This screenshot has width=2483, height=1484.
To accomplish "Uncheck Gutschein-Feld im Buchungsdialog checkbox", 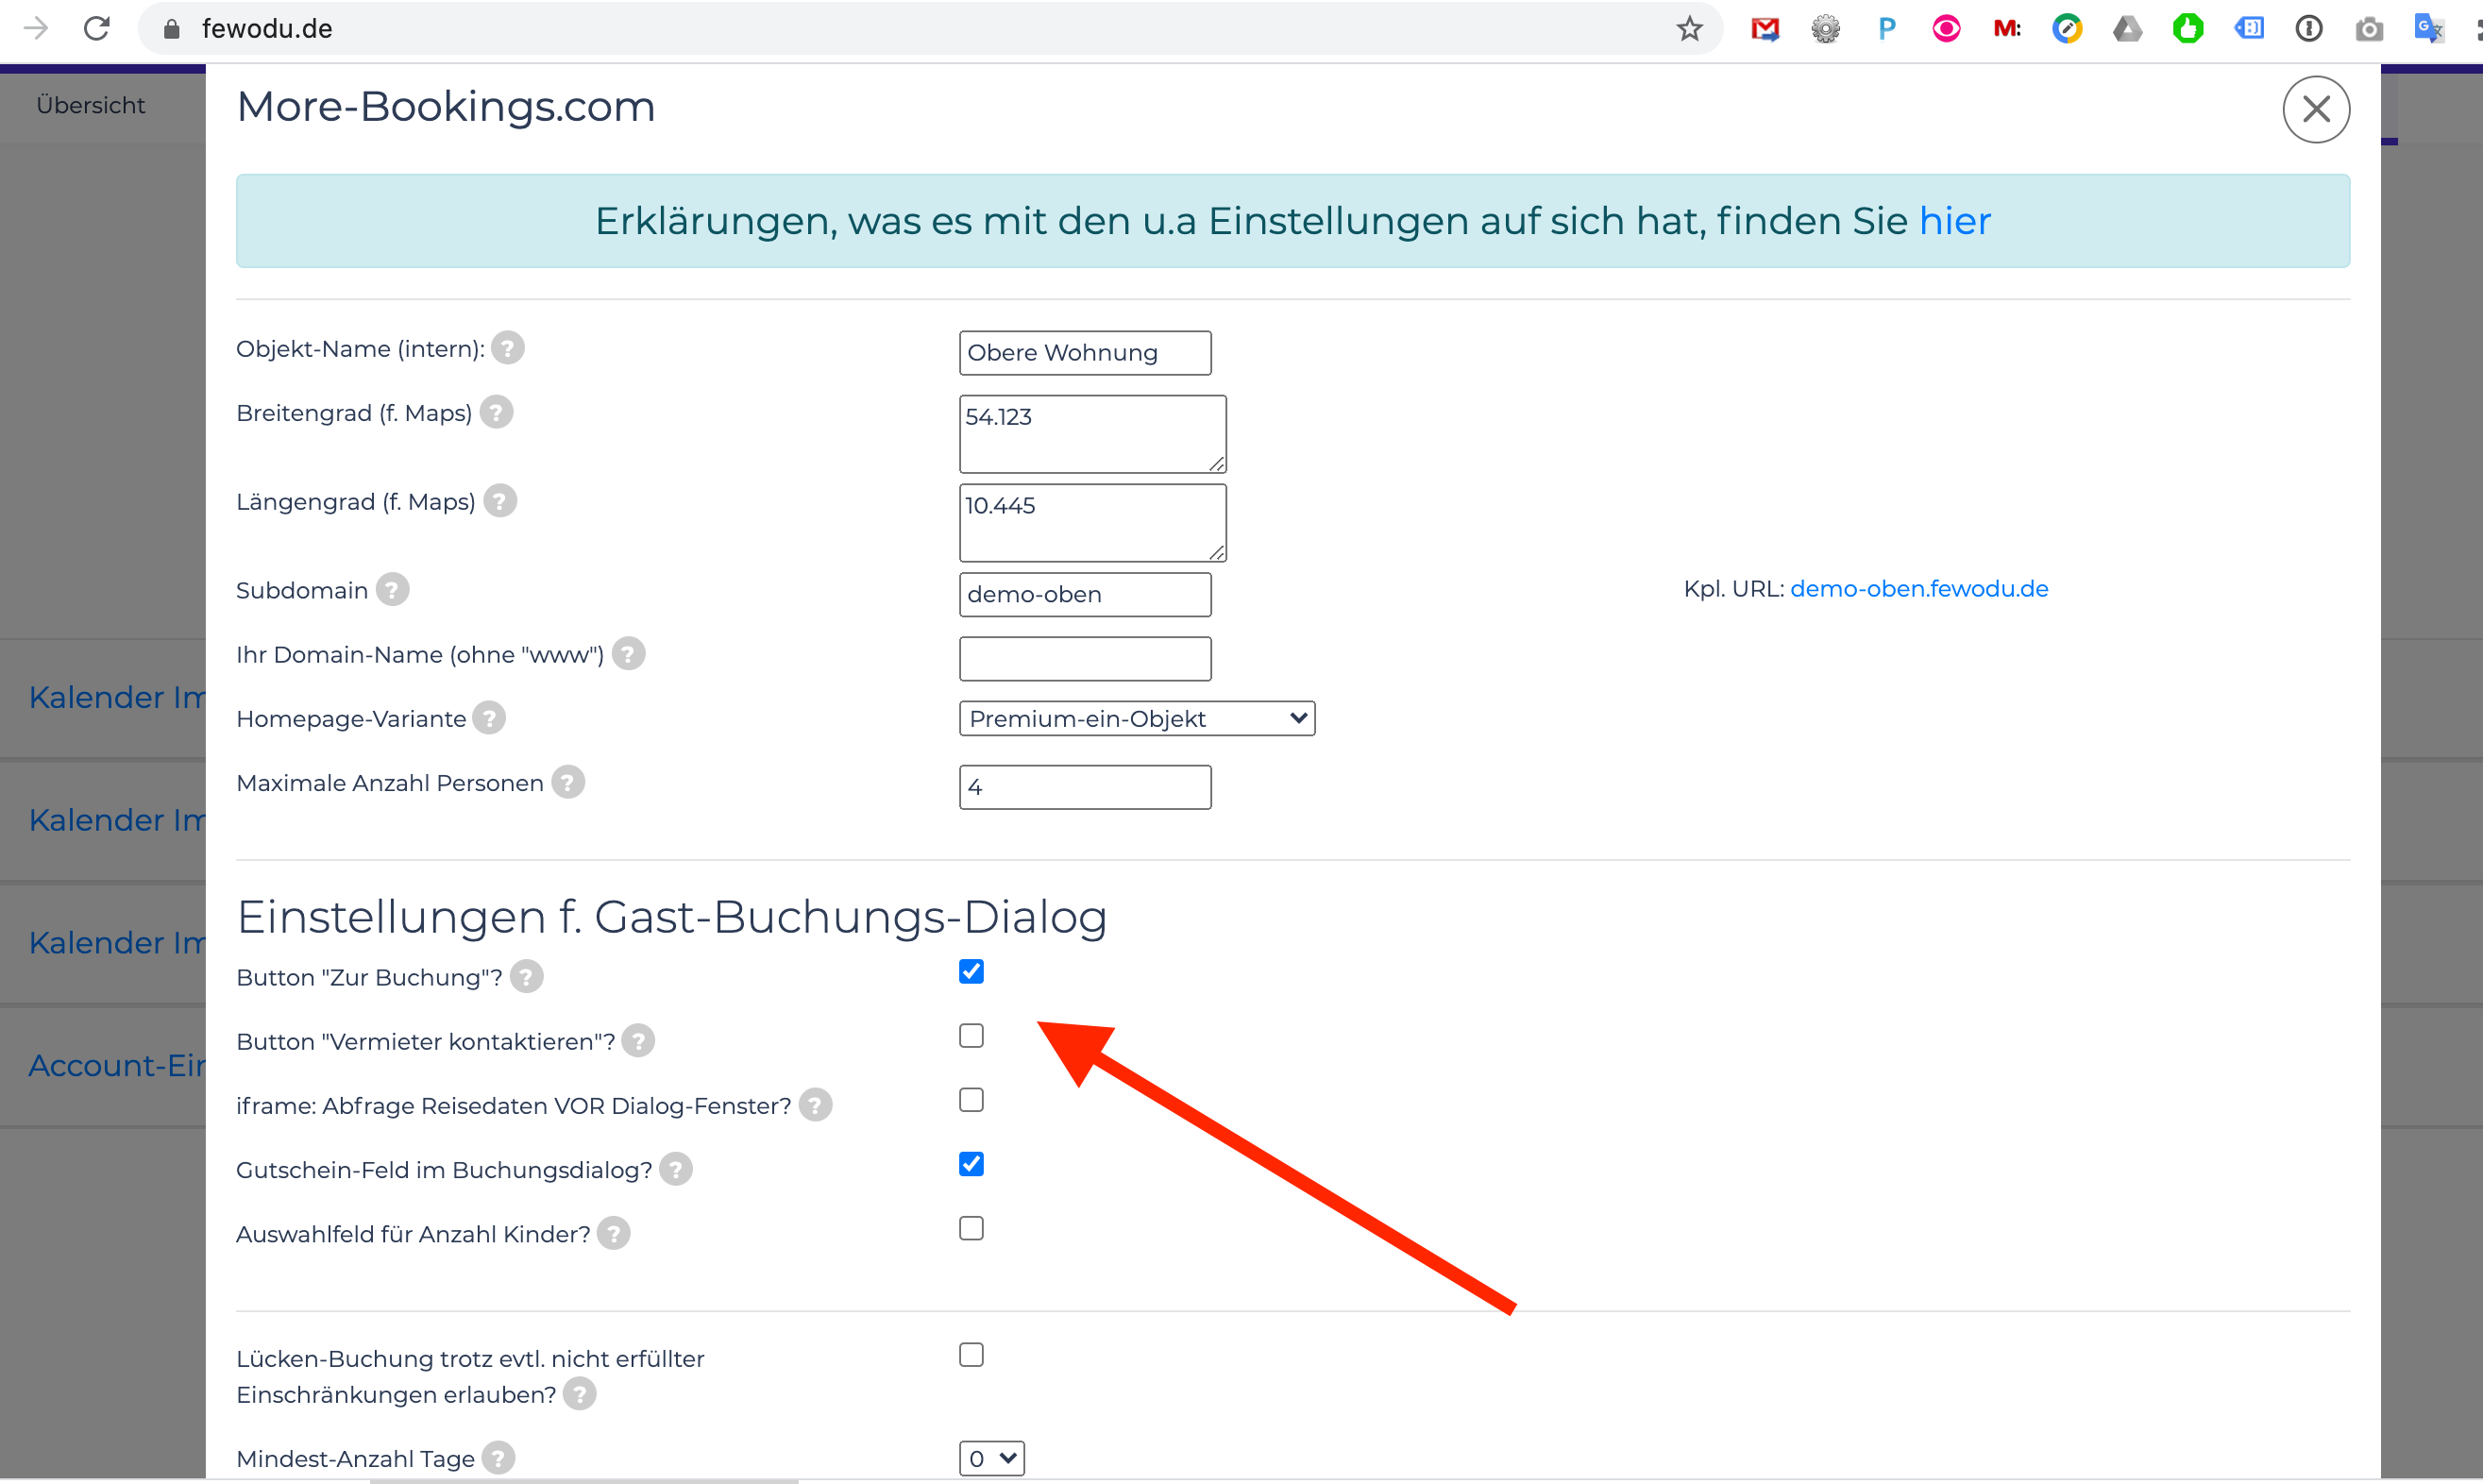I will pyautogui.click(x=971, y=1164).
